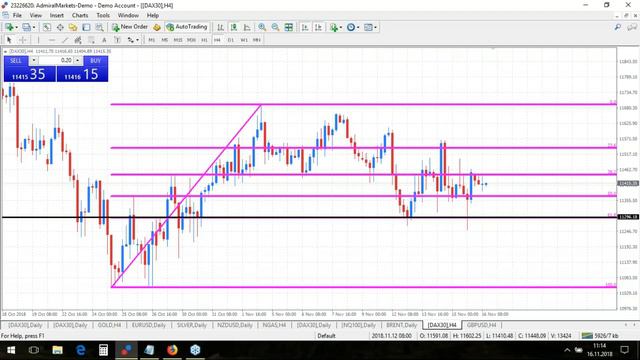
Task: Zoom out of the chart
Action: pos(276,27)
